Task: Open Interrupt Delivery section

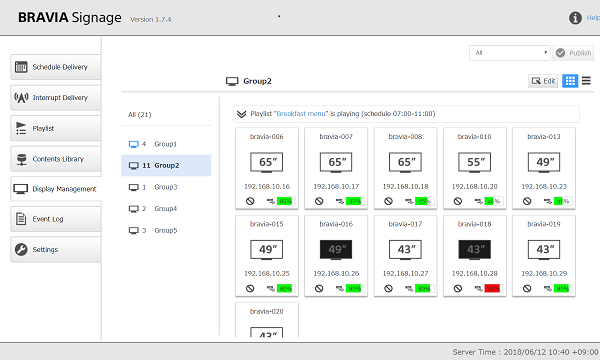Action: 56,98
